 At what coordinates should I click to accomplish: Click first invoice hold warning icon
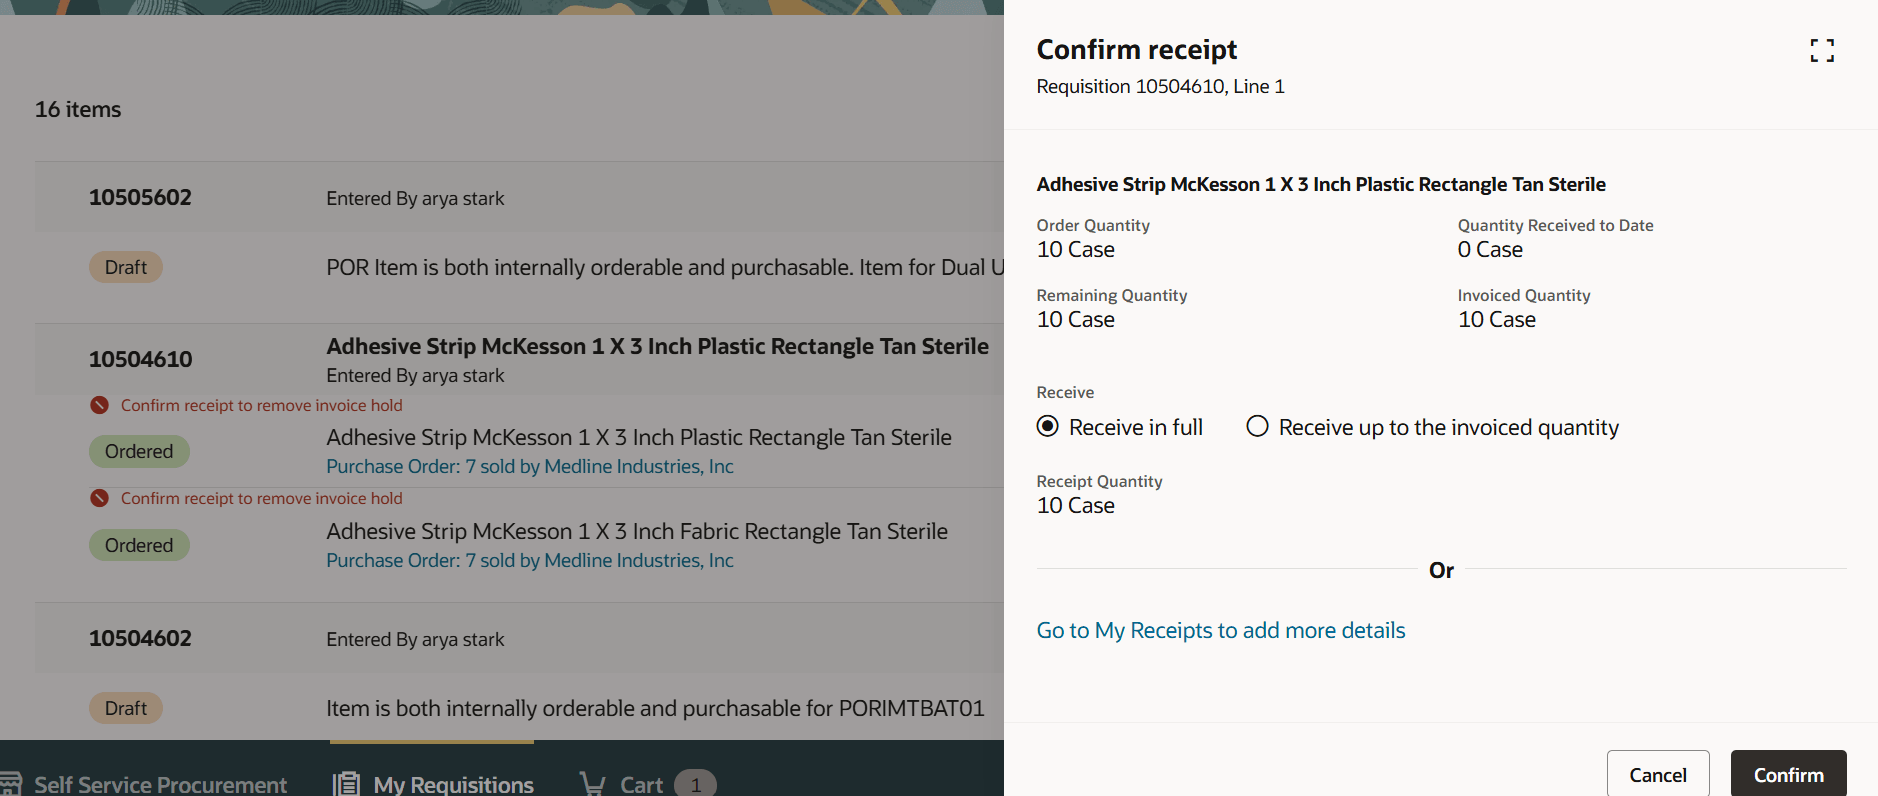[x=99, y=405]
